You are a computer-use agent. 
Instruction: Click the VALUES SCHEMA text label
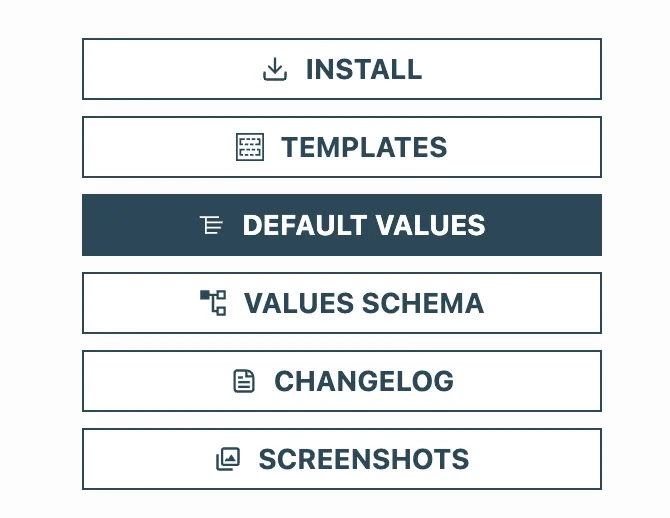coord(364,303)
